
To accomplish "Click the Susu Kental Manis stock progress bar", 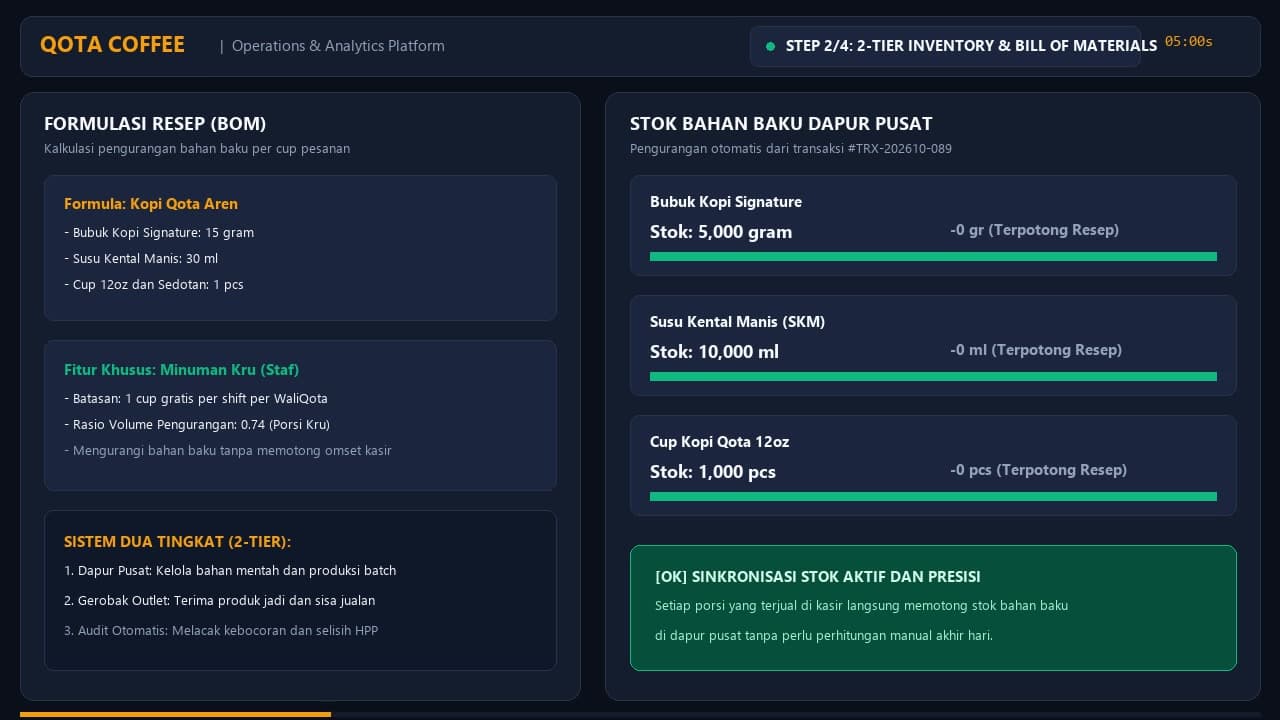I will (933, 377).
